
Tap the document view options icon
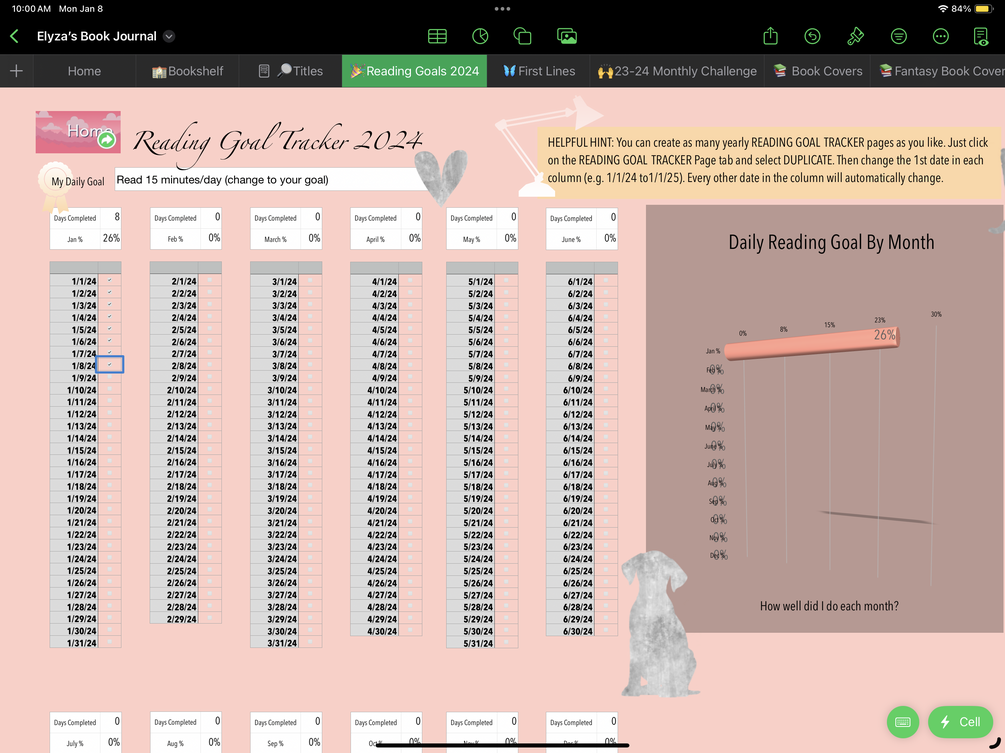(981, 37)
